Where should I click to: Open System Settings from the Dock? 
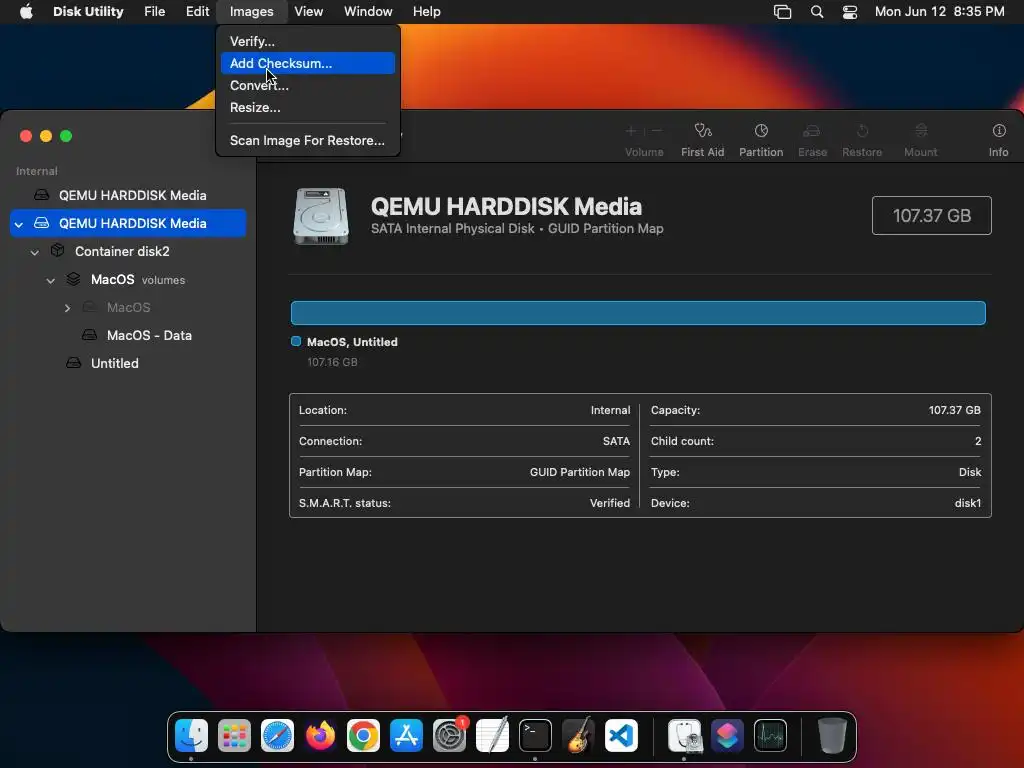[449, 735]
